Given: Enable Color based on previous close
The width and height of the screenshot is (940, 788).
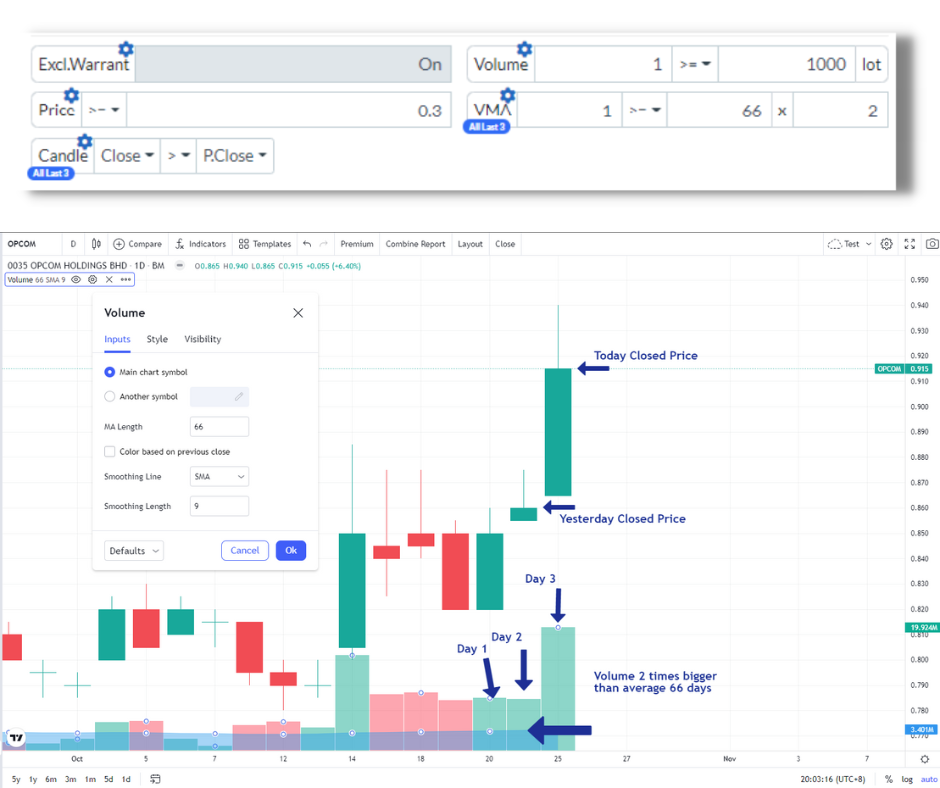Looking at the screenshot, I should coord(110,451).
